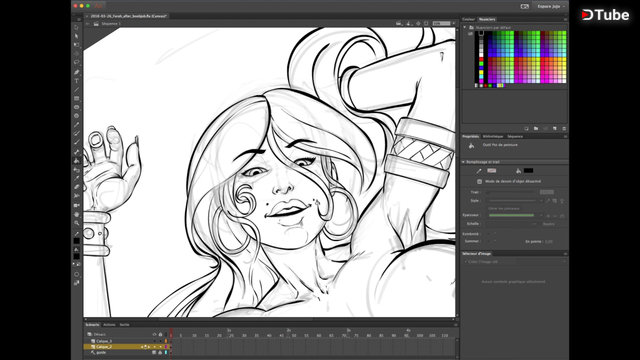Select the guide layer
The width and height of the screenshot is (640, 360).
[101, 353]
